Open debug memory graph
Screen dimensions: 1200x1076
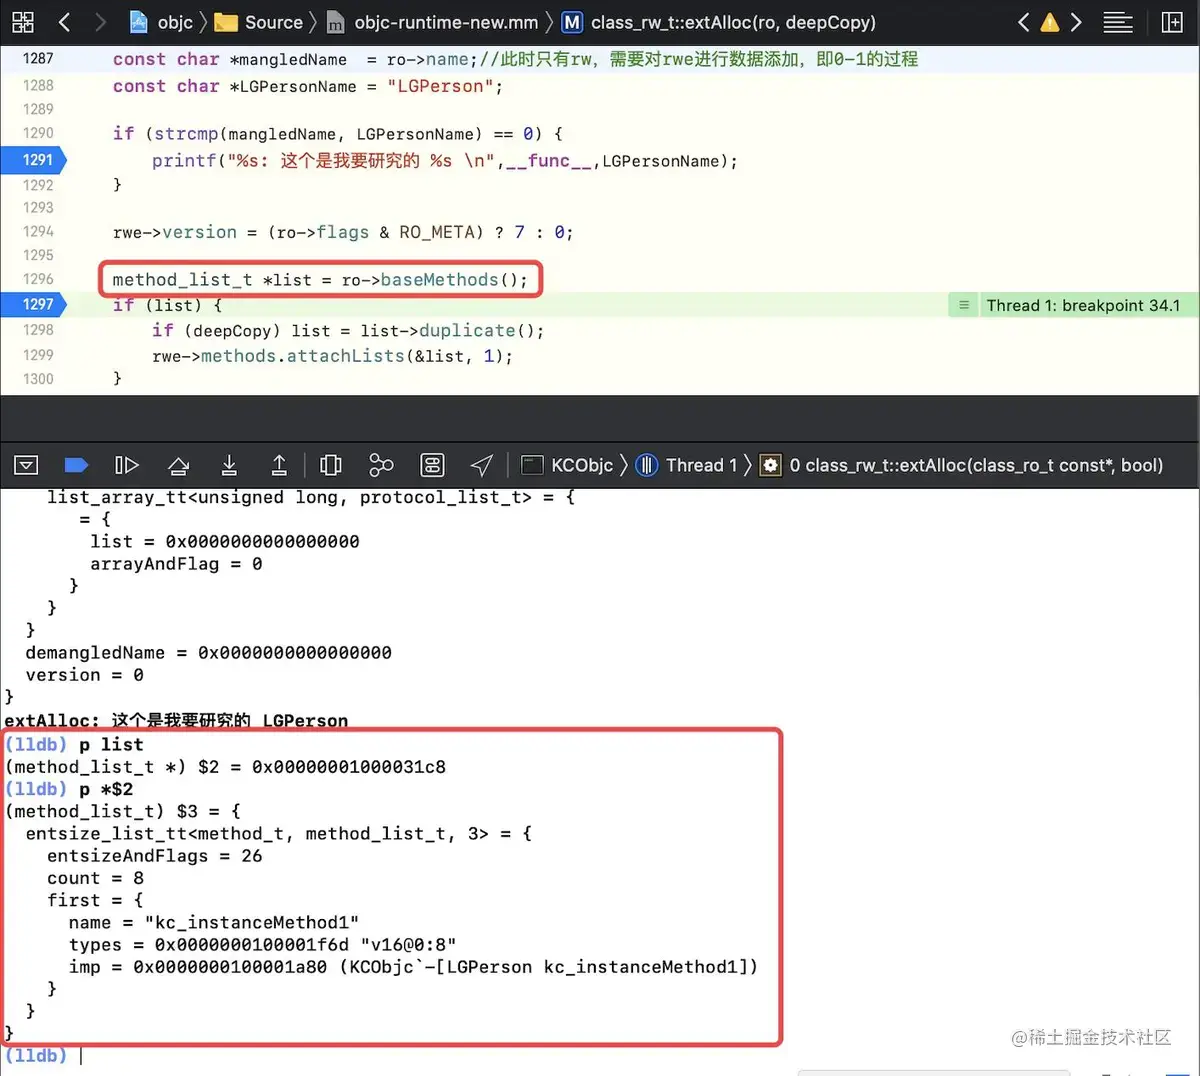[381, 465]
